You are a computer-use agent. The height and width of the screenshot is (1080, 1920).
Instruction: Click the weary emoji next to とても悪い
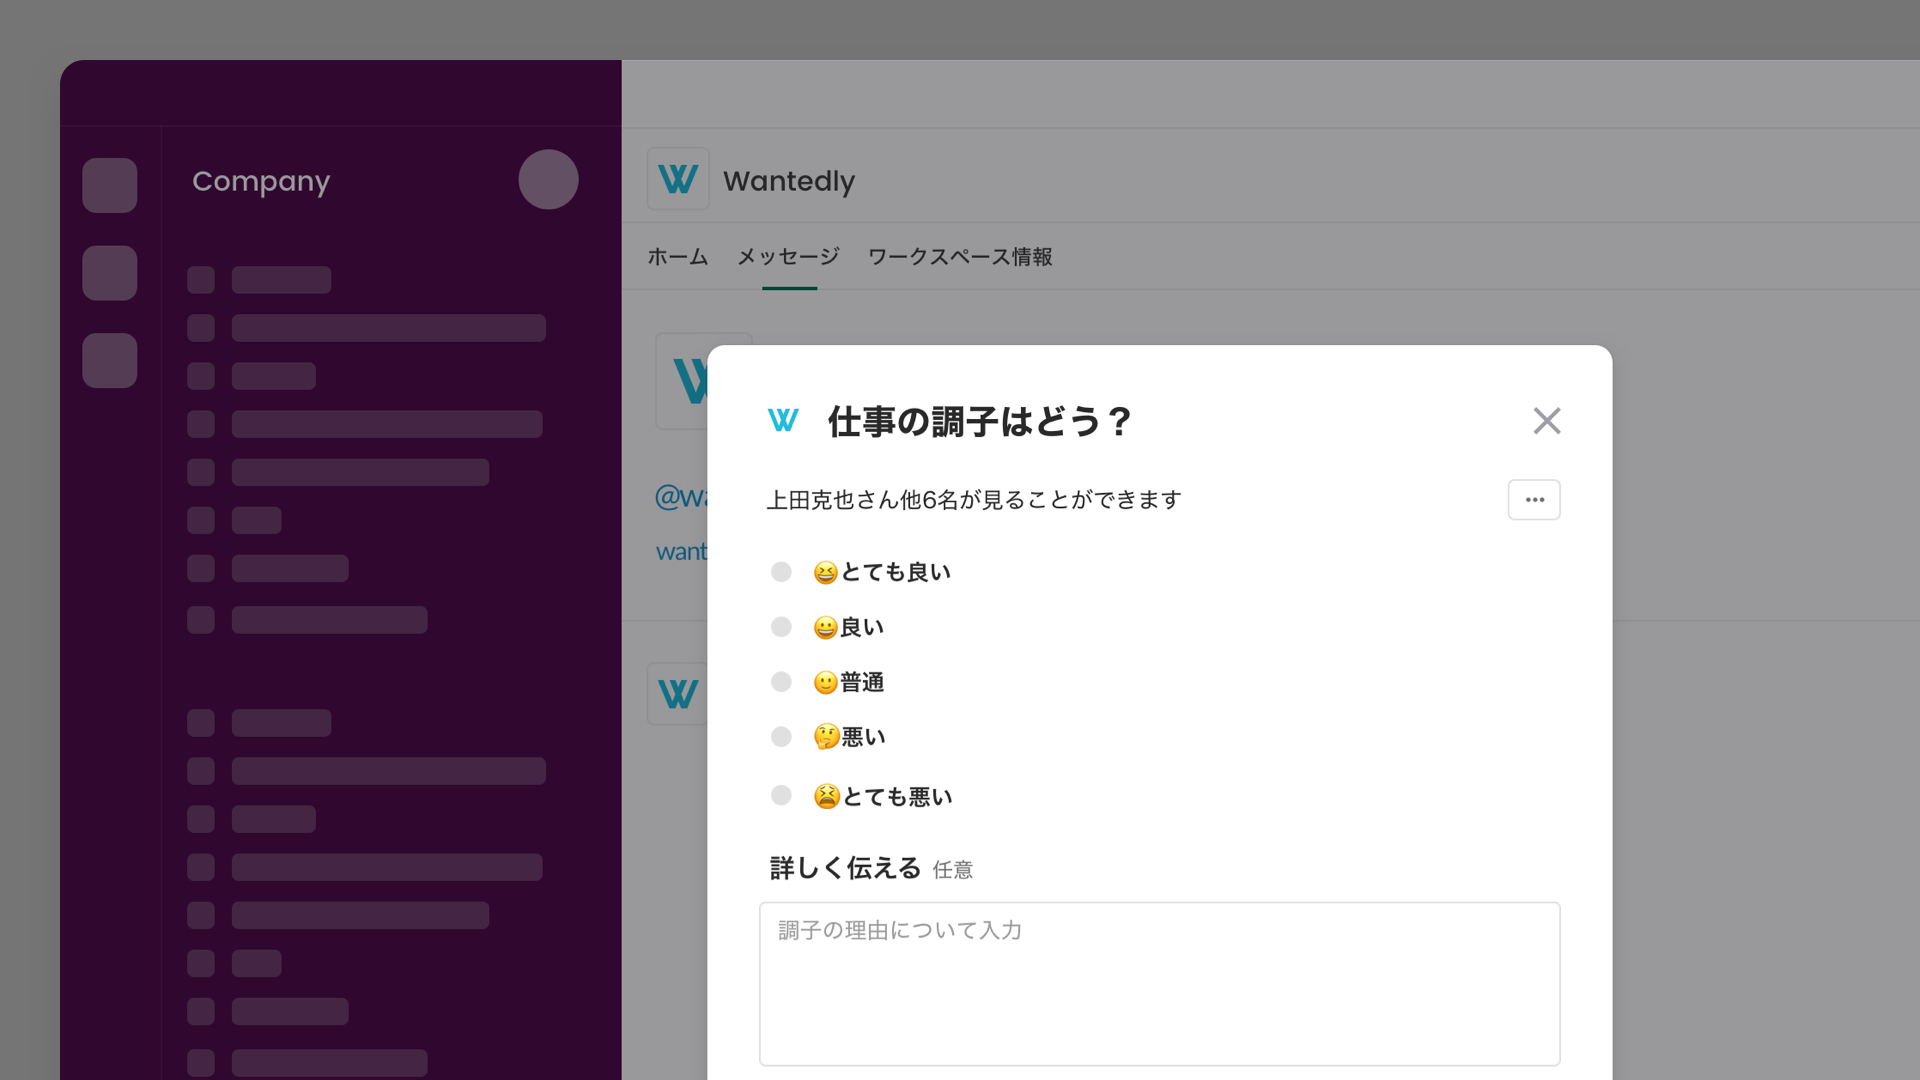tap(826, 796)
